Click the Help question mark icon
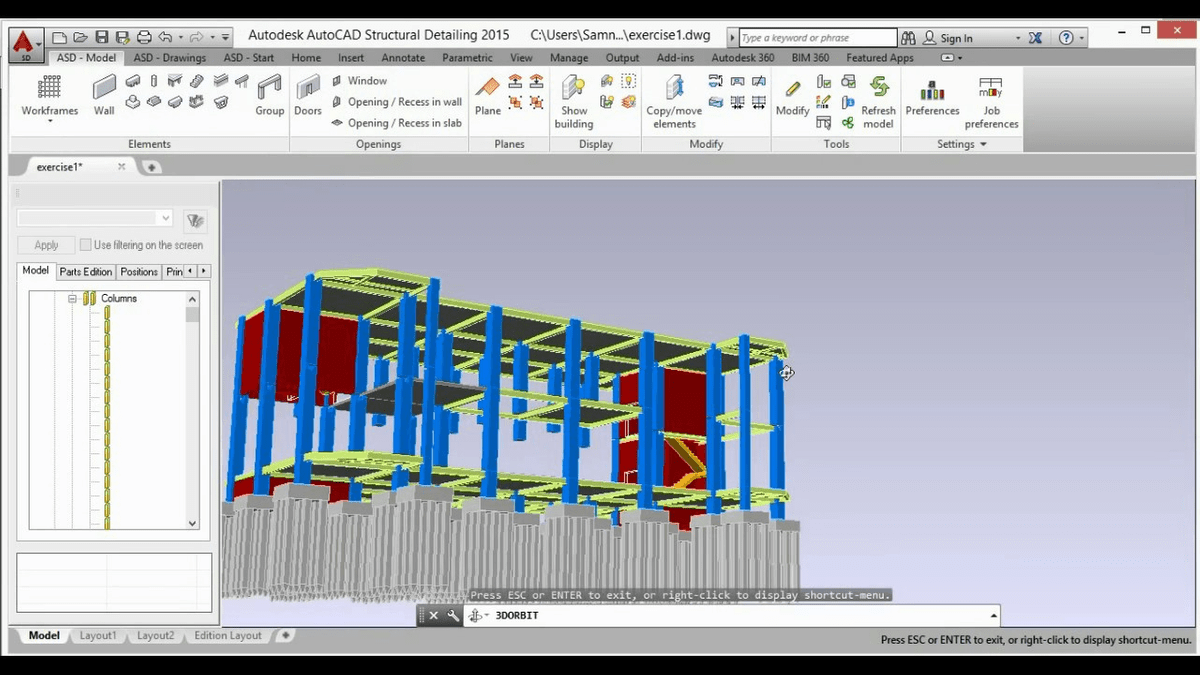Viewport: 1200px width, 675px height. click(x=1066, y=38)
